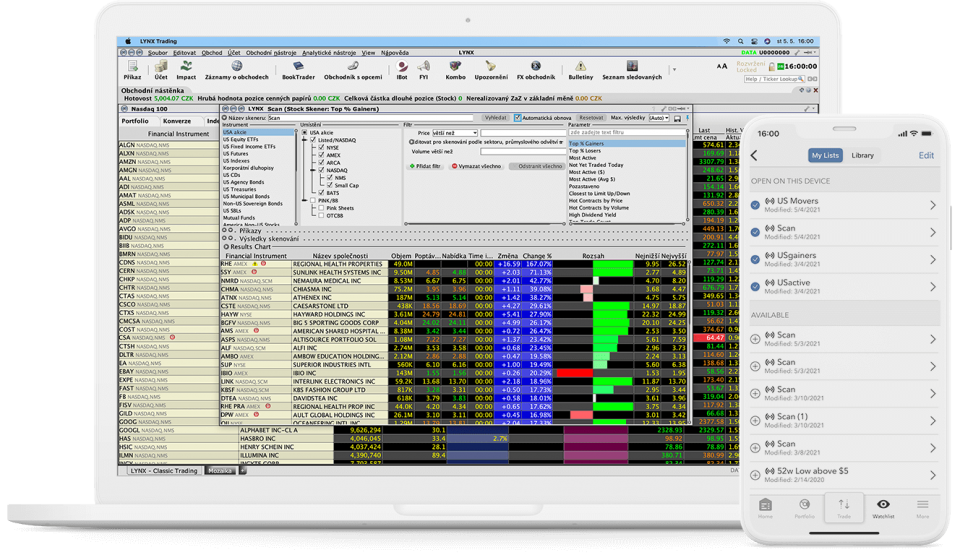Open the Editovat menu
Image resolution: width=960 pixels, height=555 pixels.
(x=184, y=53)
